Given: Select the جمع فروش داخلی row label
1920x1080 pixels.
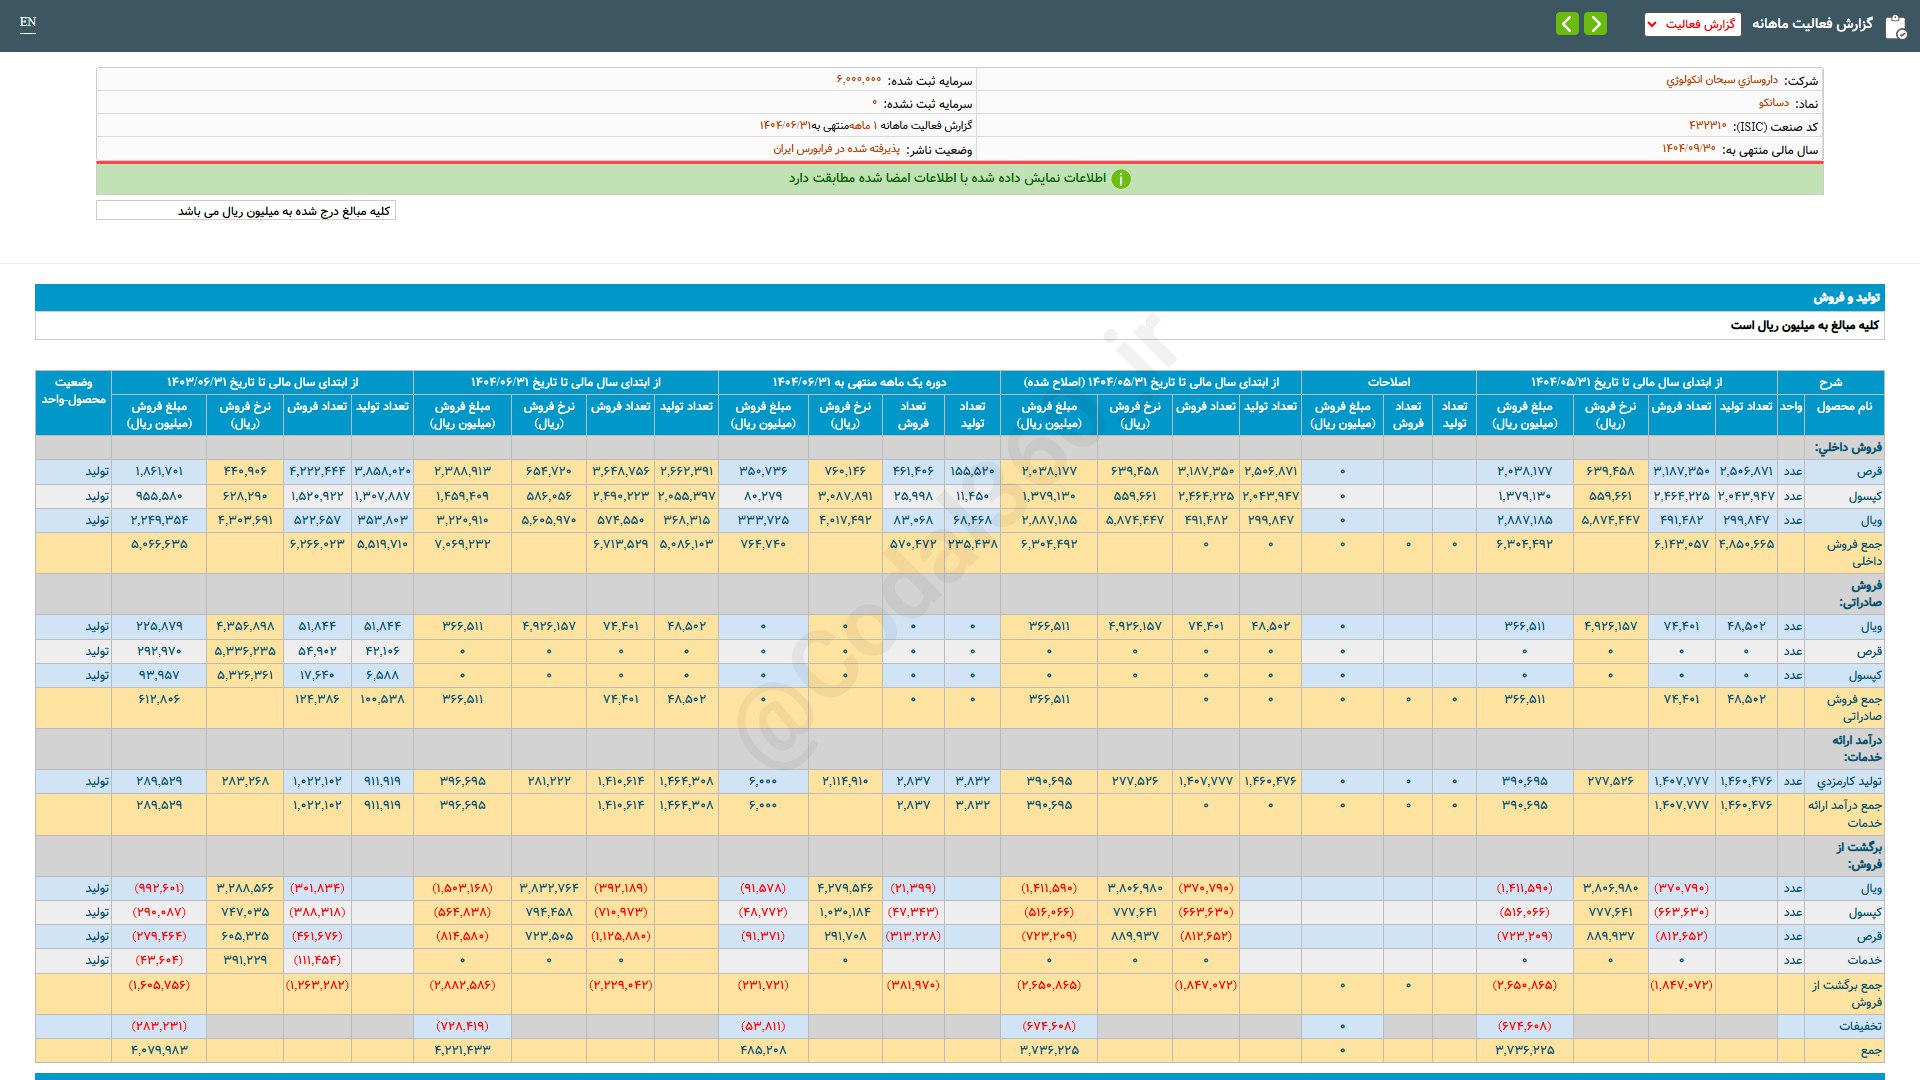Looking at the screenshot, I should click(1854, 552).
